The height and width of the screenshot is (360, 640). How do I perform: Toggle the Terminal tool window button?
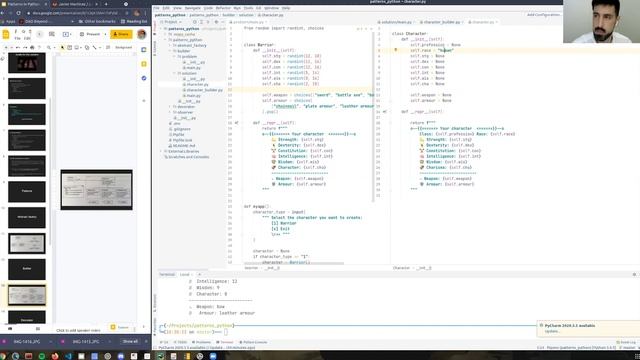[225, 342]
